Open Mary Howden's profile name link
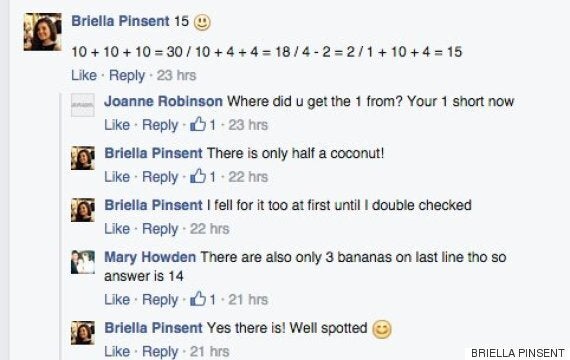This screenshot has width=570, height=360. [150, 257]
